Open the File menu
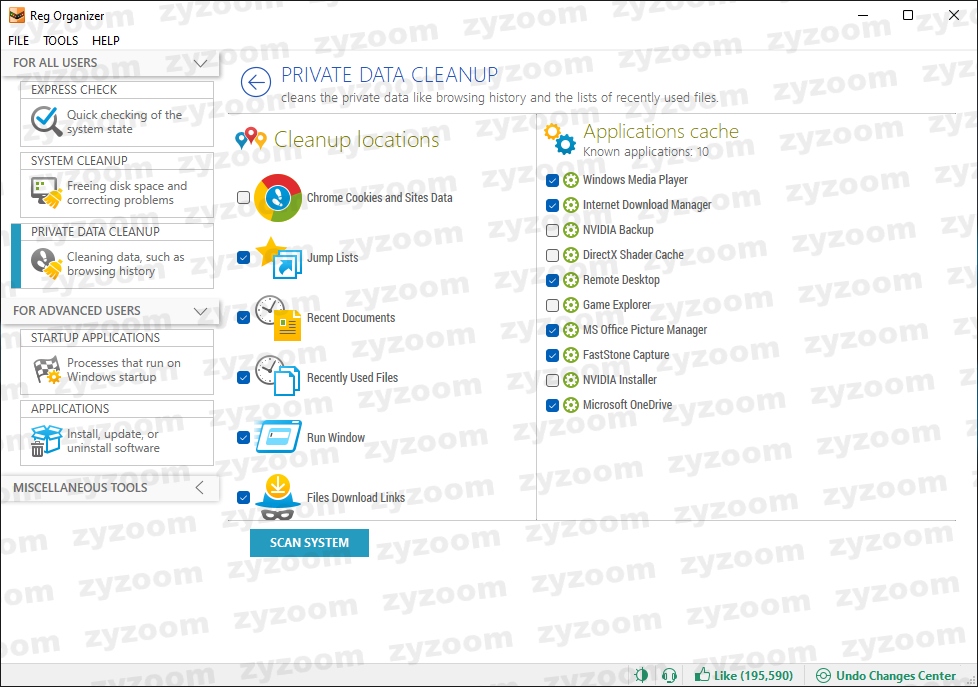The height and width of the screenshot is (687, 978). (x=19, y=41)
